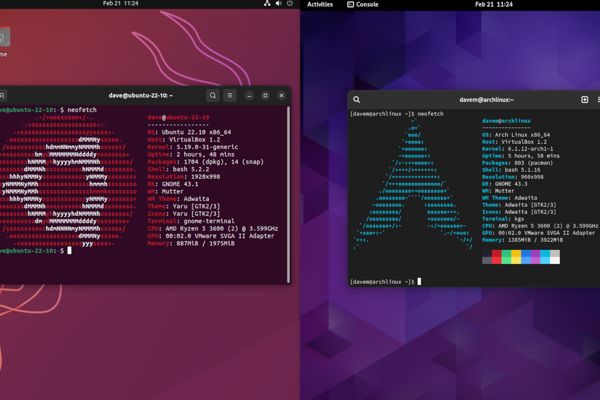Click the 'Kernel: 5.19.0-31-generic' line
The width and height of the screenshot is (600, 400).
192,147
